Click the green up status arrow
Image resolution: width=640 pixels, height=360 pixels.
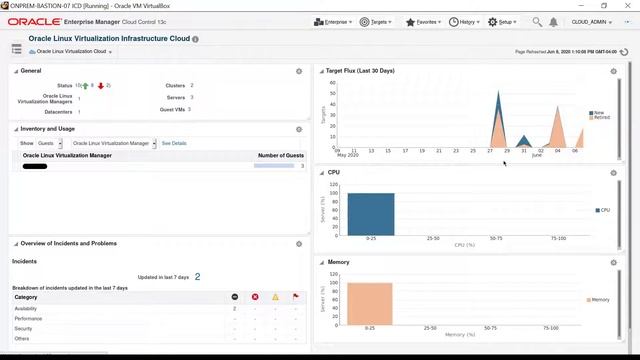(x=85, y=86)
